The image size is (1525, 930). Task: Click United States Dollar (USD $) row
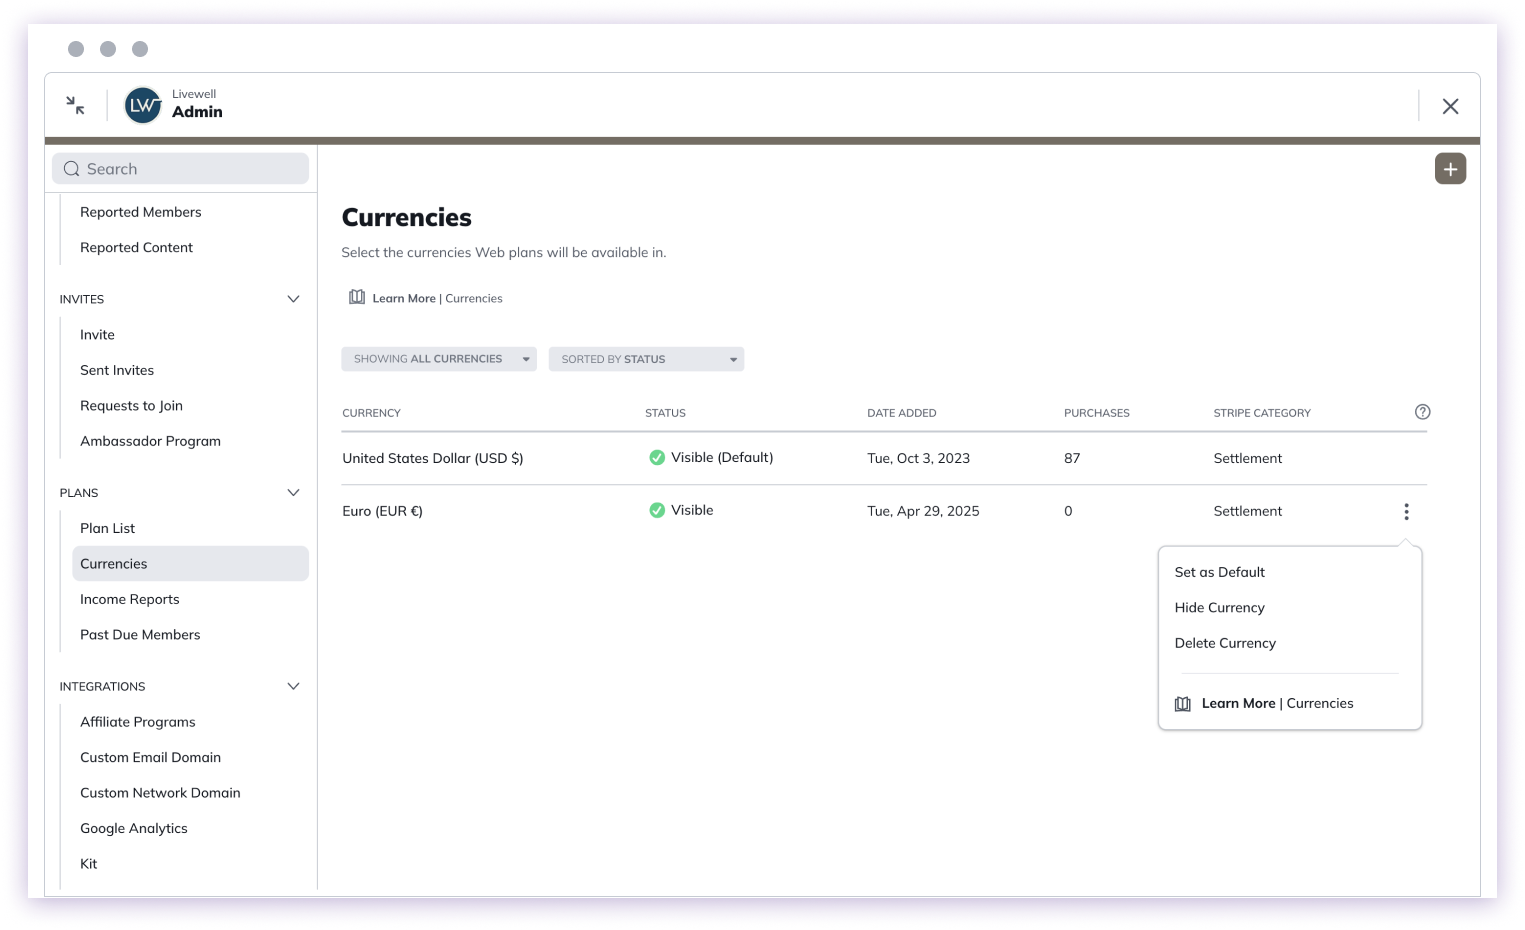884,458
